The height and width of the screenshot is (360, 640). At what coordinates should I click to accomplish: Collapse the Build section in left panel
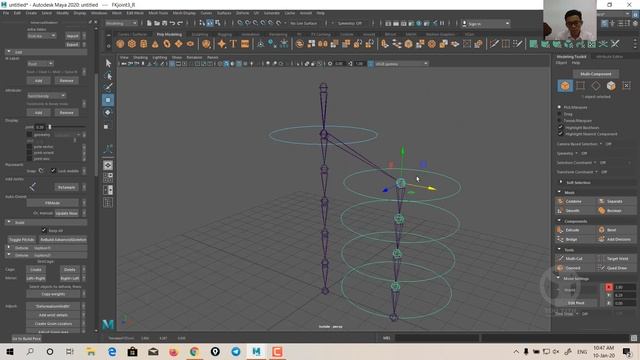click(x=9, y=222)
